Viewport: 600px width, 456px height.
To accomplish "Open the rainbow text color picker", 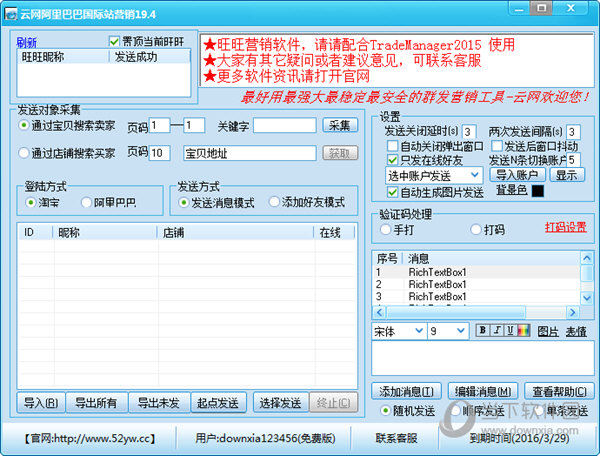I will (524, 330).
